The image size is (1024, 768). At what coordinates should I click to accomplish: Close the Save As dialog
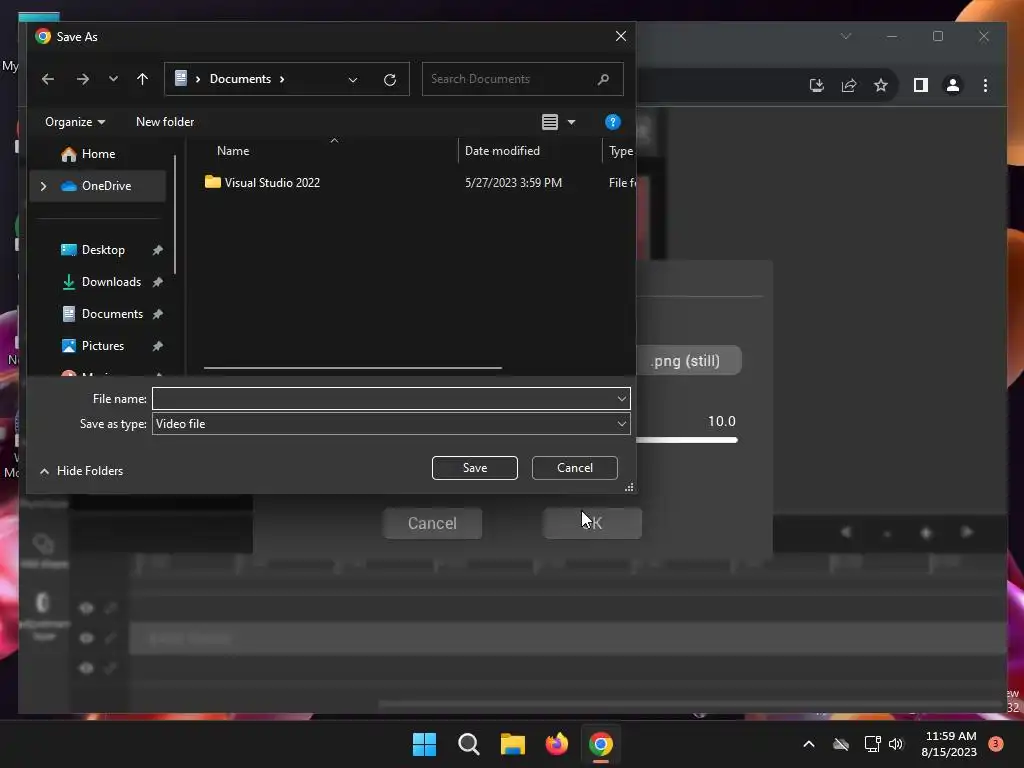click(x=620, y=37)
